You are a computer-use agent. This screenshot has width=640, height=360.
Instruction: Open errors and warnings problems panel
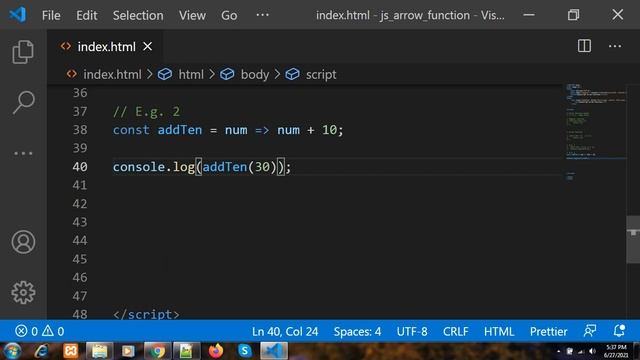(x=40, y=331)
